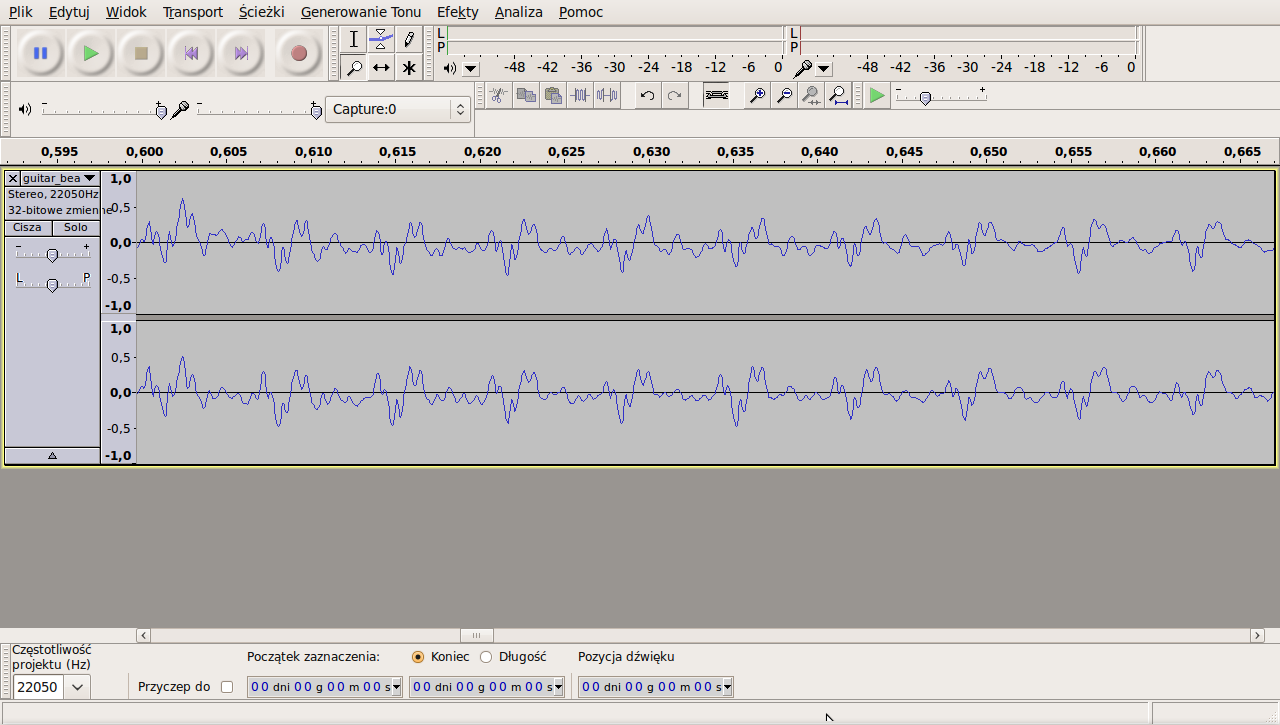Image resolution: width=1280 pixels, height=725 pixels.
Task: Open the Ścieżki menu
Action: pos(262,12)
